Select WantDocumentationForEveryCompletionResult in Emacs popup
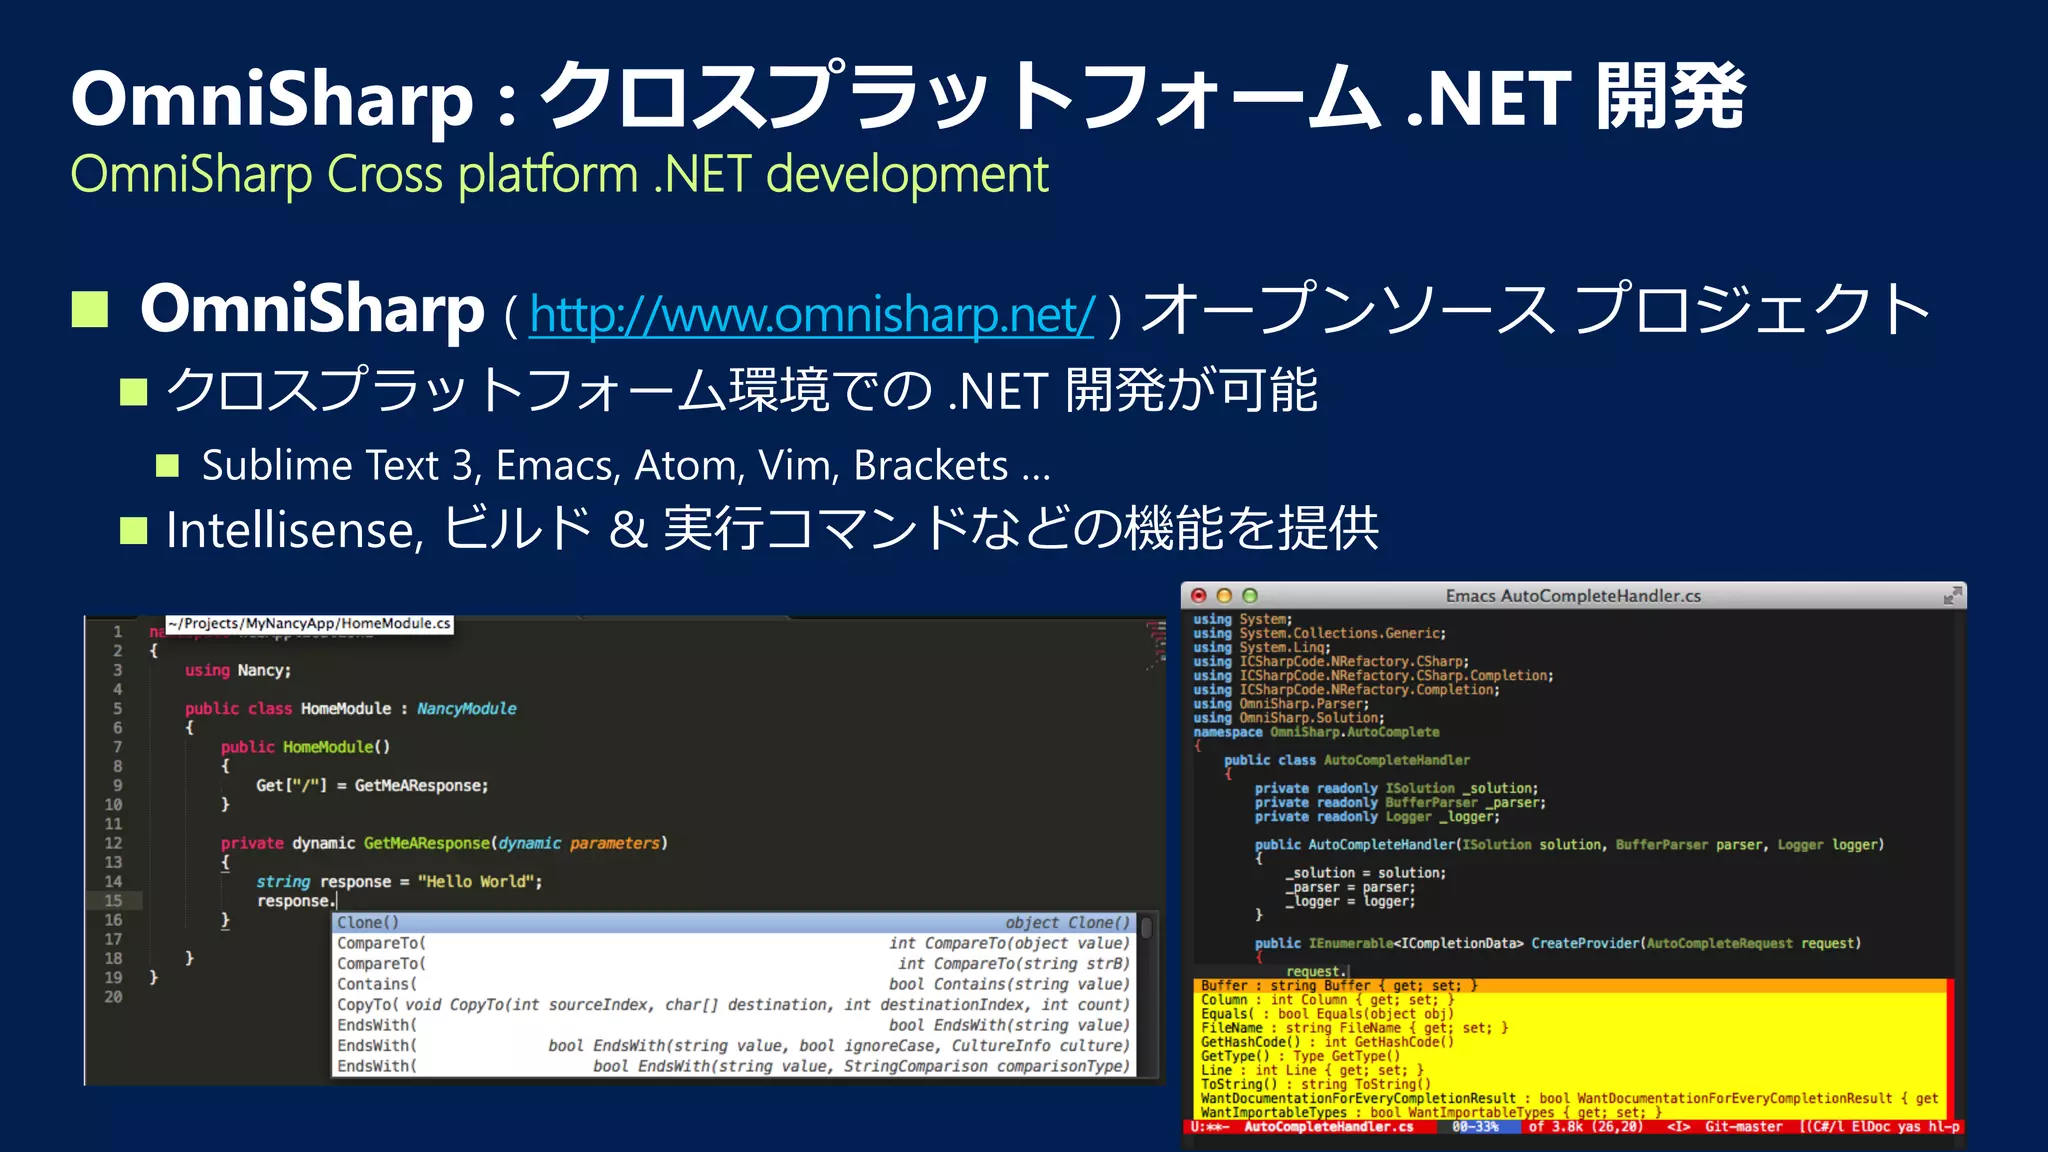 point(1571,1098)
